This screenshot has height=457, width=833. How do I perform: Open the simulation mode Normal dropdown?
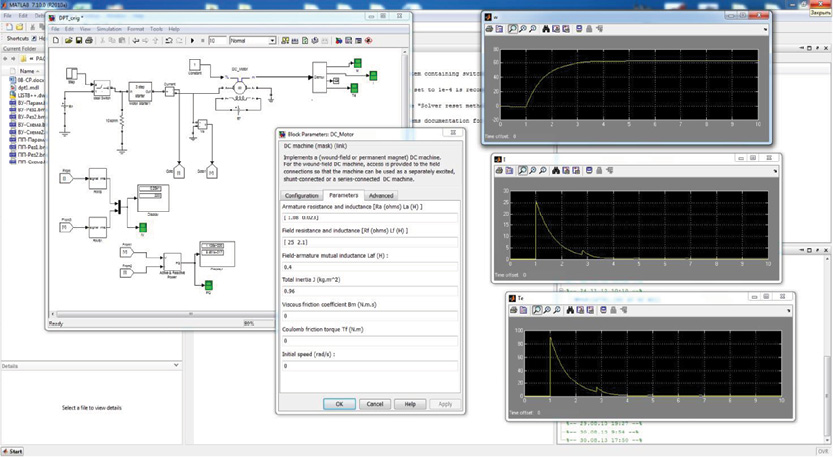(x=272, y=40)
